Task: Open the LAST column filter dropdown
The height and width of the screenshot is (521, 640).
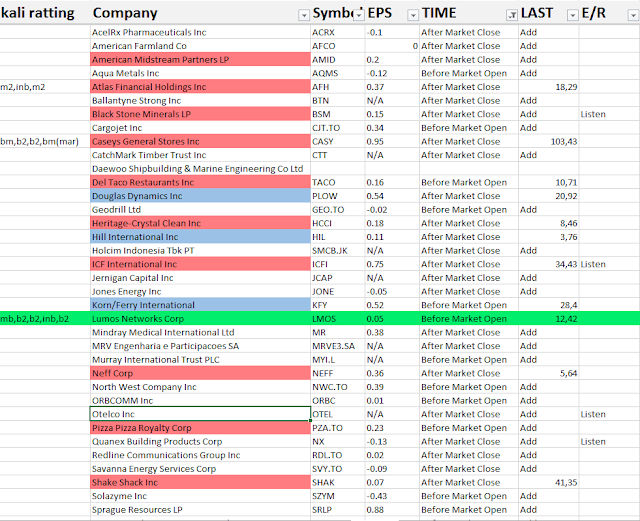Action: [x=573, y=15]
